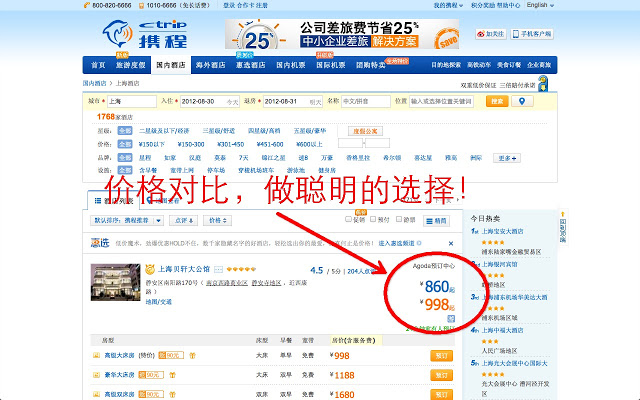This screenshot has height=400, width=640.
Task: Open the English language dropdown
Action: coord(540,5)
